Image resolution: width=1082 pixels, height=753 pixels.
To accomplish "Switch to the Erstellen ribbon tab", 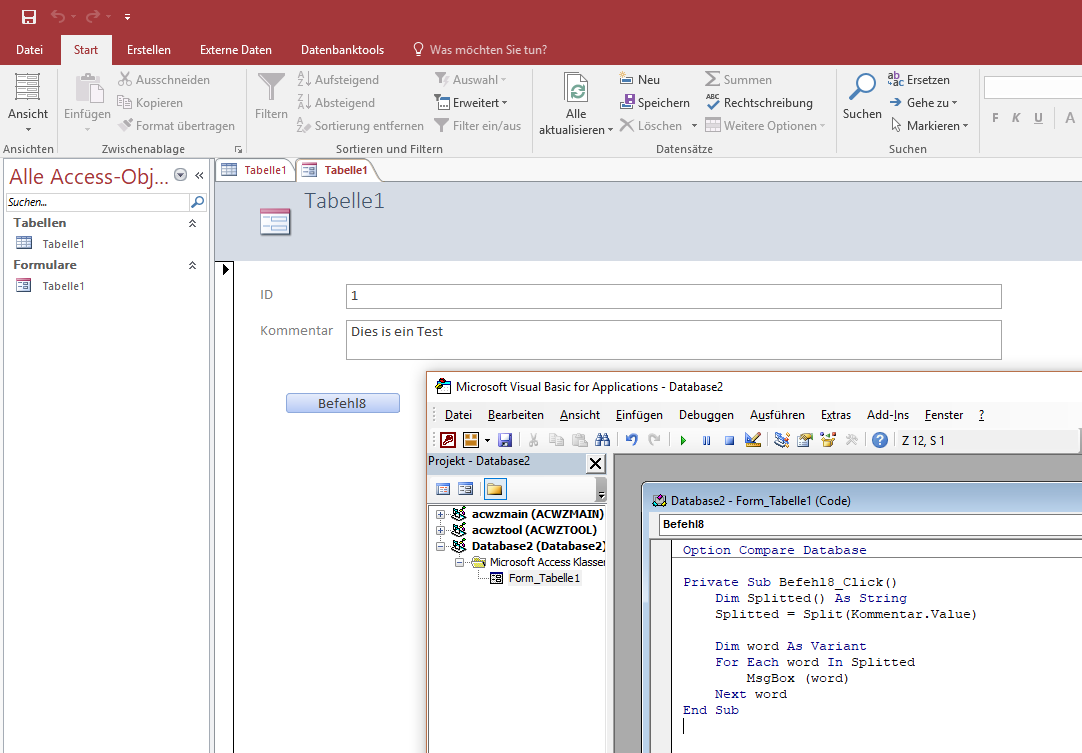I will (148, 50).
